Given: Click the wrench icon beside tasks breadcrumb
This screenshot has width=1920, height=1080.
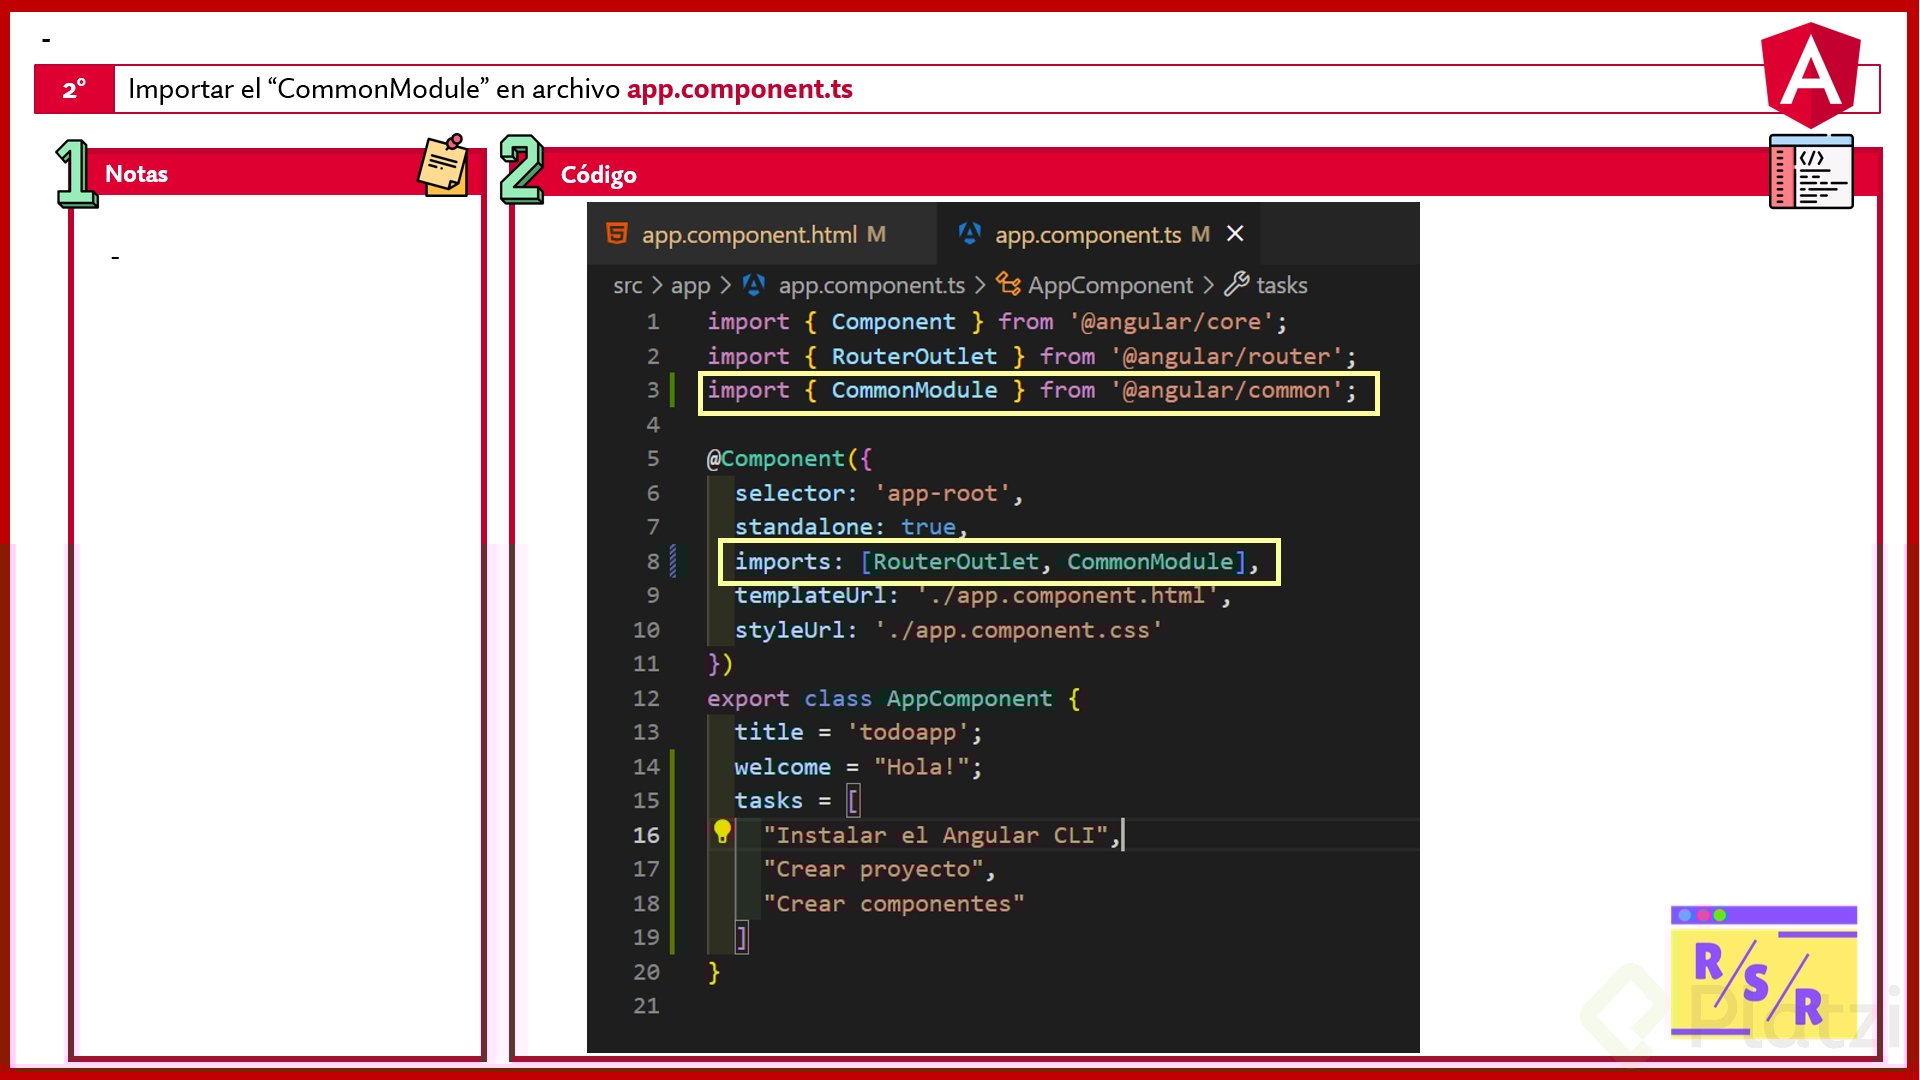Looking at the screenshot, I should [1236, 285].
